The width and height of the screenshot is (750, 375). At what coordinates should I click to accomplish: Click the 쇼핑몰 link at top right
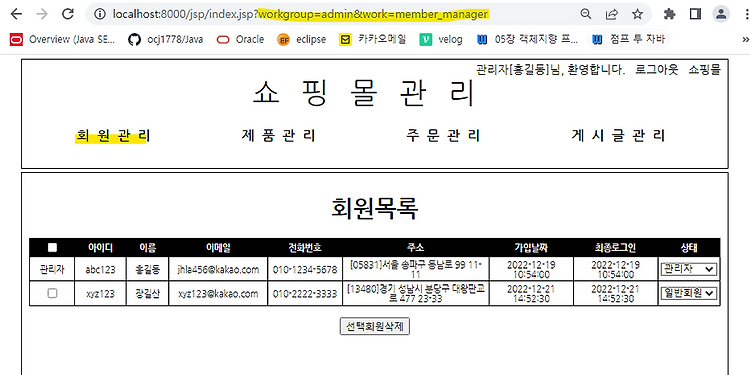[x=704, y=70]
